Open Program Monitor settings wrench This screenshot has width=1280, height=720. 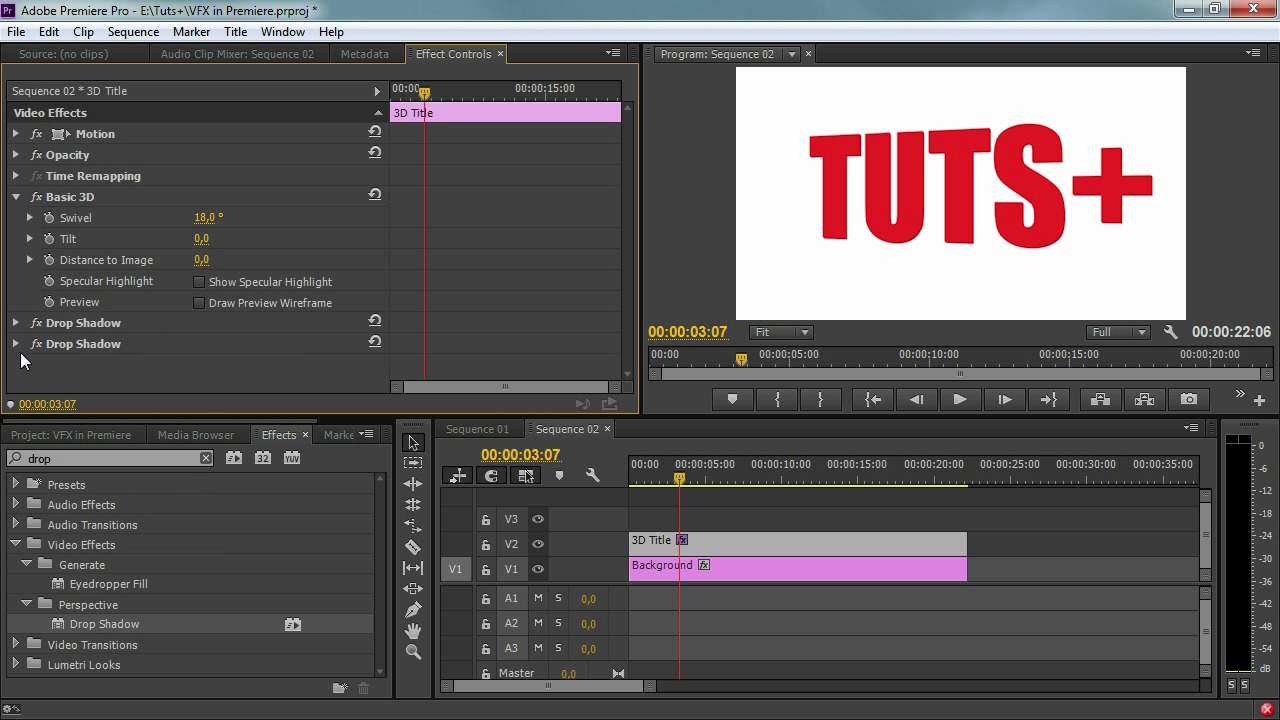click(x=1171, y=332)
